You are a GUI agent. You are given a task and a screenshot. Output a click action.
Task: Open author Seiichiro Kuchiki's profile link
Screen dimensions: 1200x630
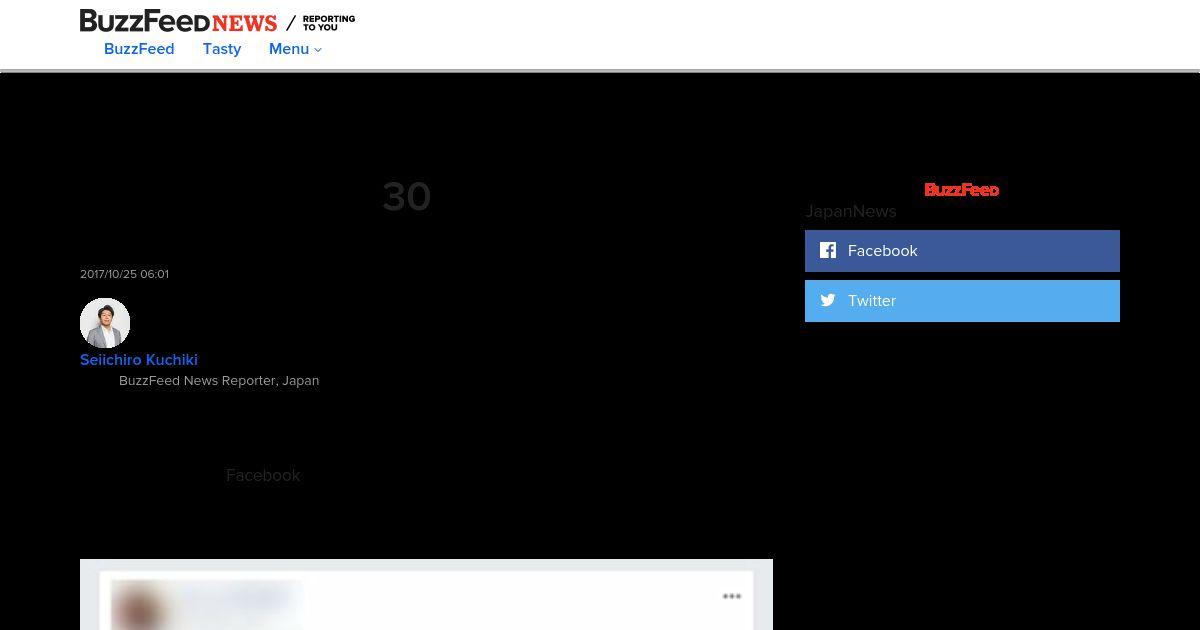(x=139, y=360)
